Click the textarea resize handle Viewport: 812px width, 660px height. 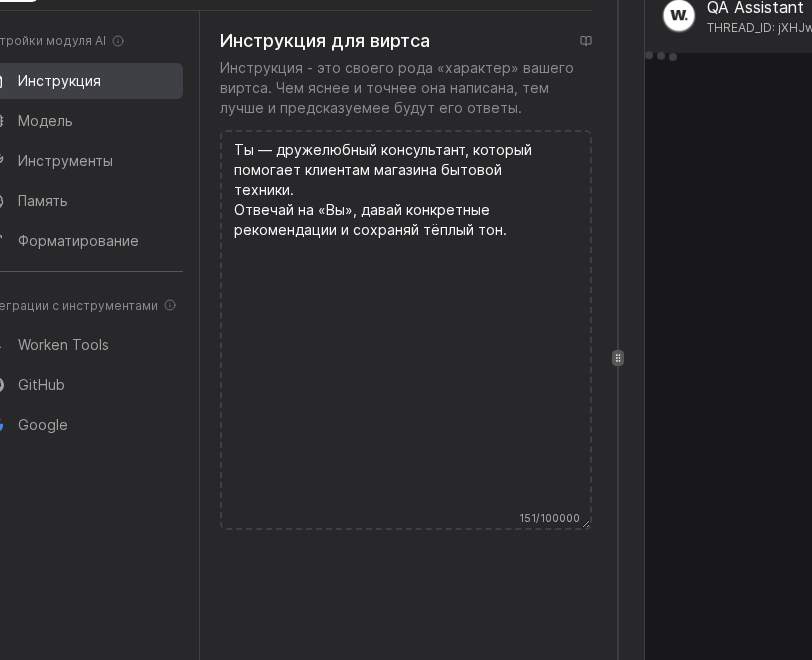585,524
